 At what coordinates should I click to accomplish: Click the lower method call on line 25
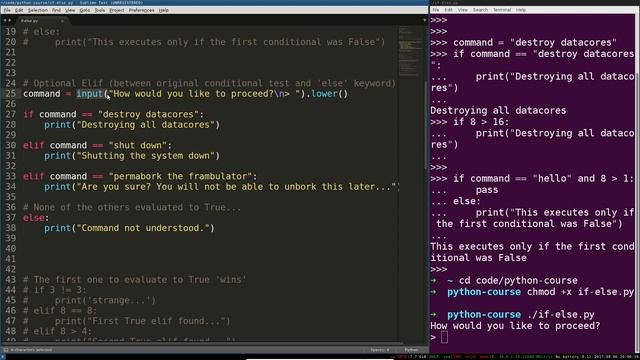[x=324, y=93]
